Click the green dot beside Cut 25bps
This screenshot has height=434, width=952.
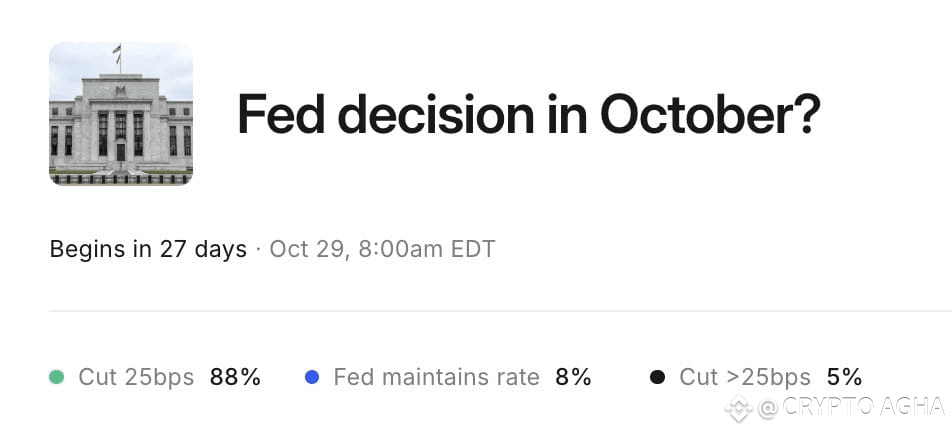click(x=56, y=378)
